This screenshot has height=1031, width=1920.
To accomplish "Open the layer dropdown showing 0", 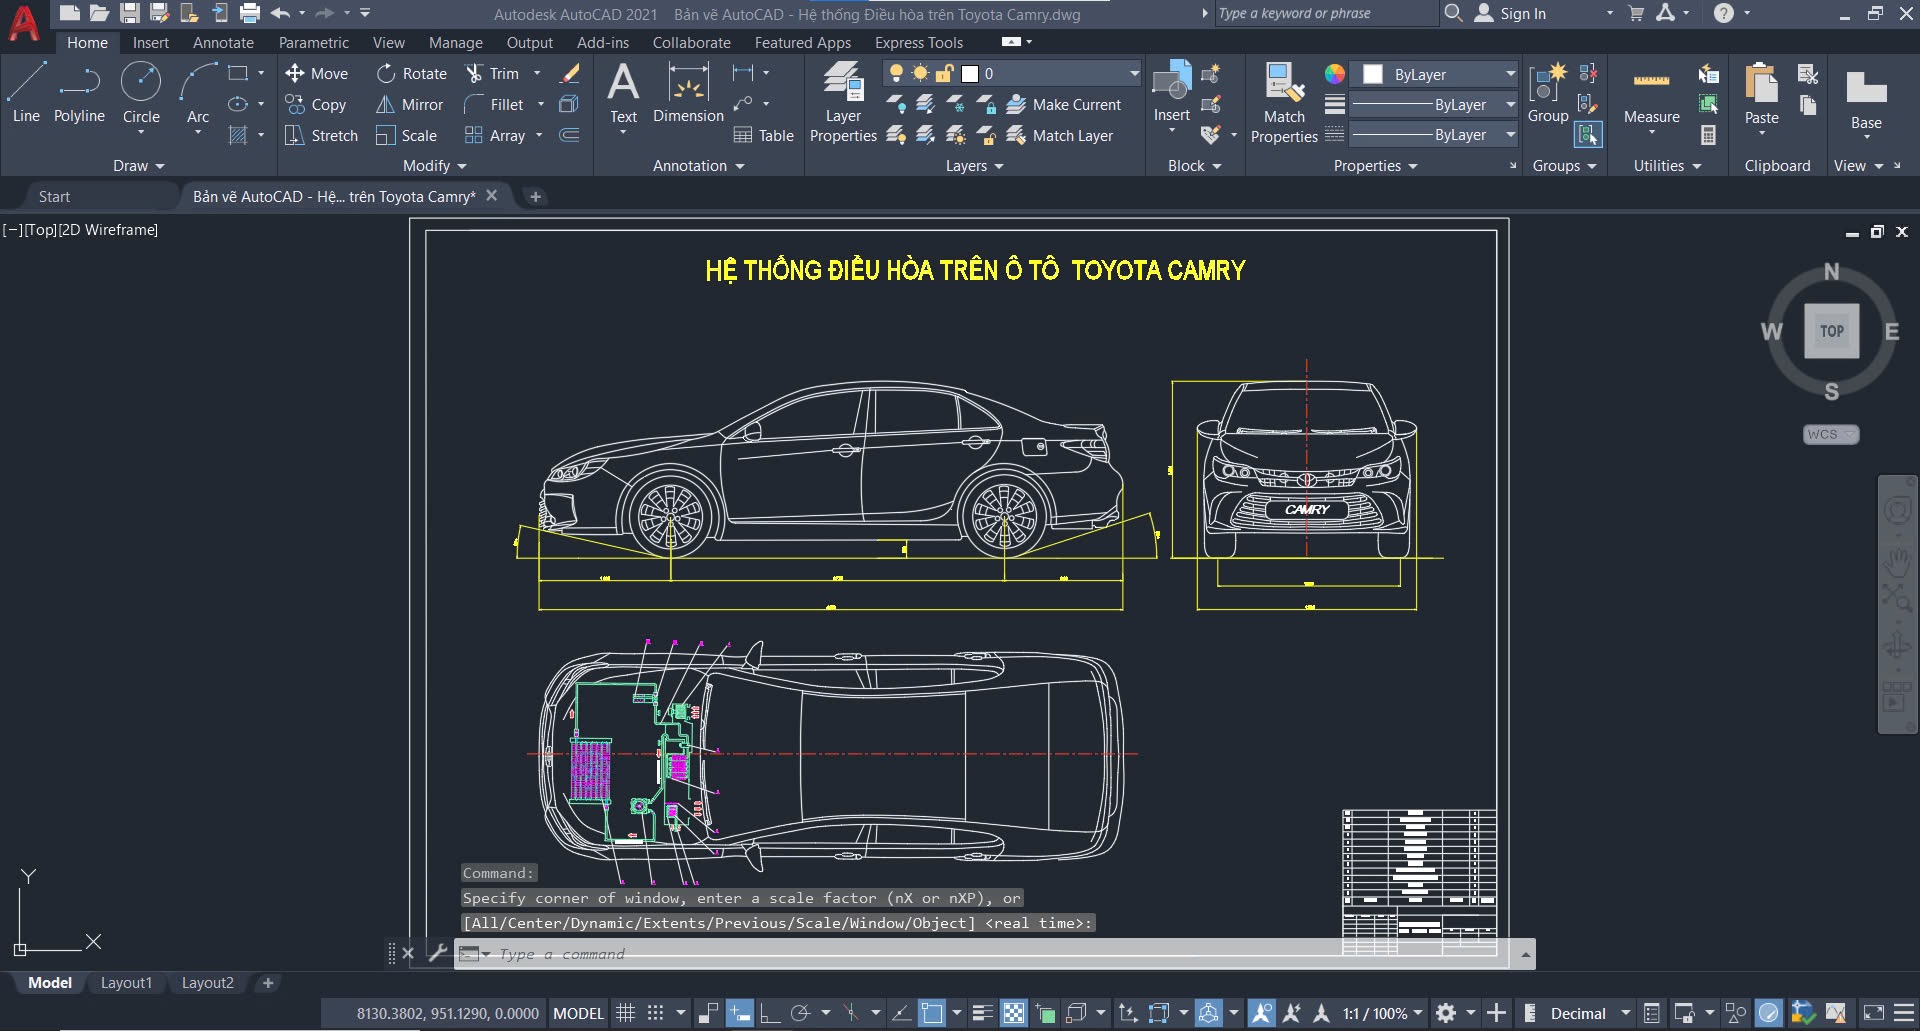I will click(1012, 73).
